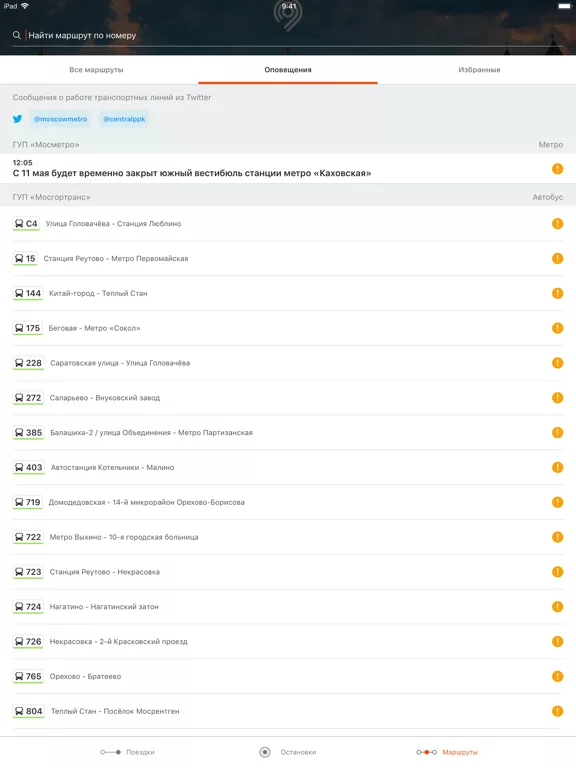Viewport: 576px width, 768px height.
Task: Switch to the Все маршруты tab
Action: point(96,70)
